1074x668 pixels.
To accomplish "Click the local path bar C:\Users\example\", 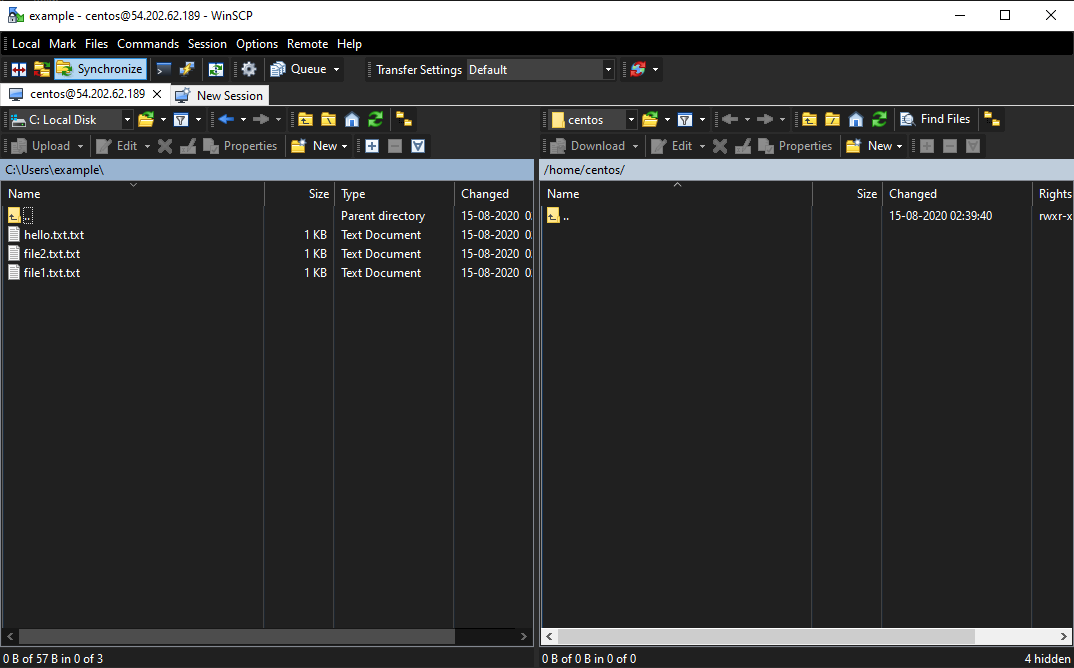I will 267,170.
